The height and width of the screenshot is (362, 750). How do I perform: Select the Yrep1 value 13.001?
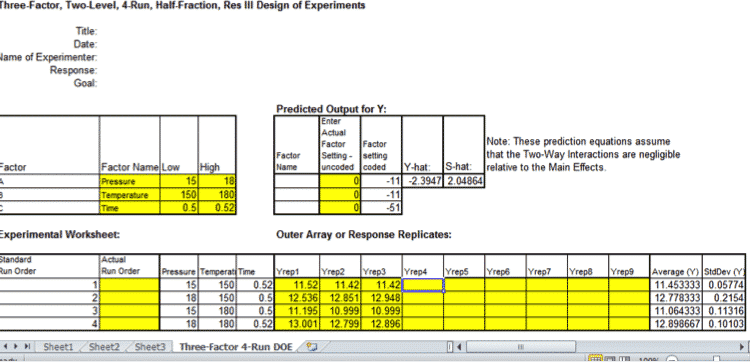pyautogui.click(x=297, y=324)
